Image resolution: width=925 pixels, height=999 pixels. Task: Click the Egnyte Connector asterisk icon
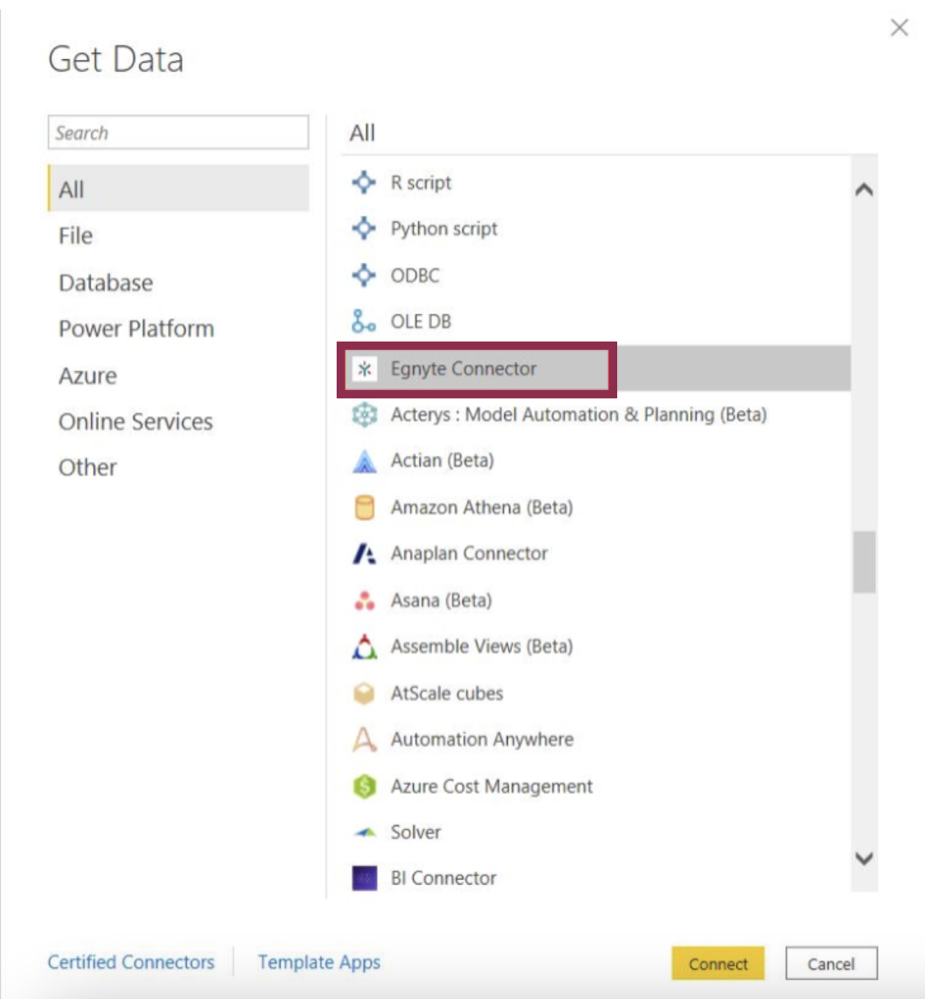365,369
